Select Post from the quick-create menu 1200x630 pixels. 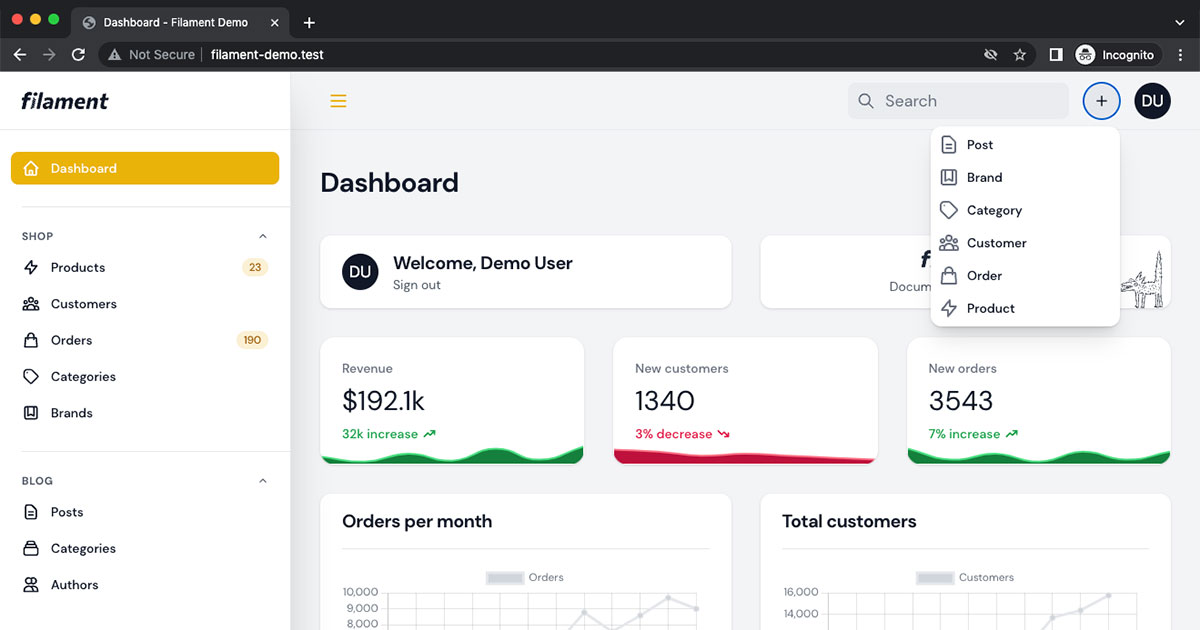[x=1025, y=145]
